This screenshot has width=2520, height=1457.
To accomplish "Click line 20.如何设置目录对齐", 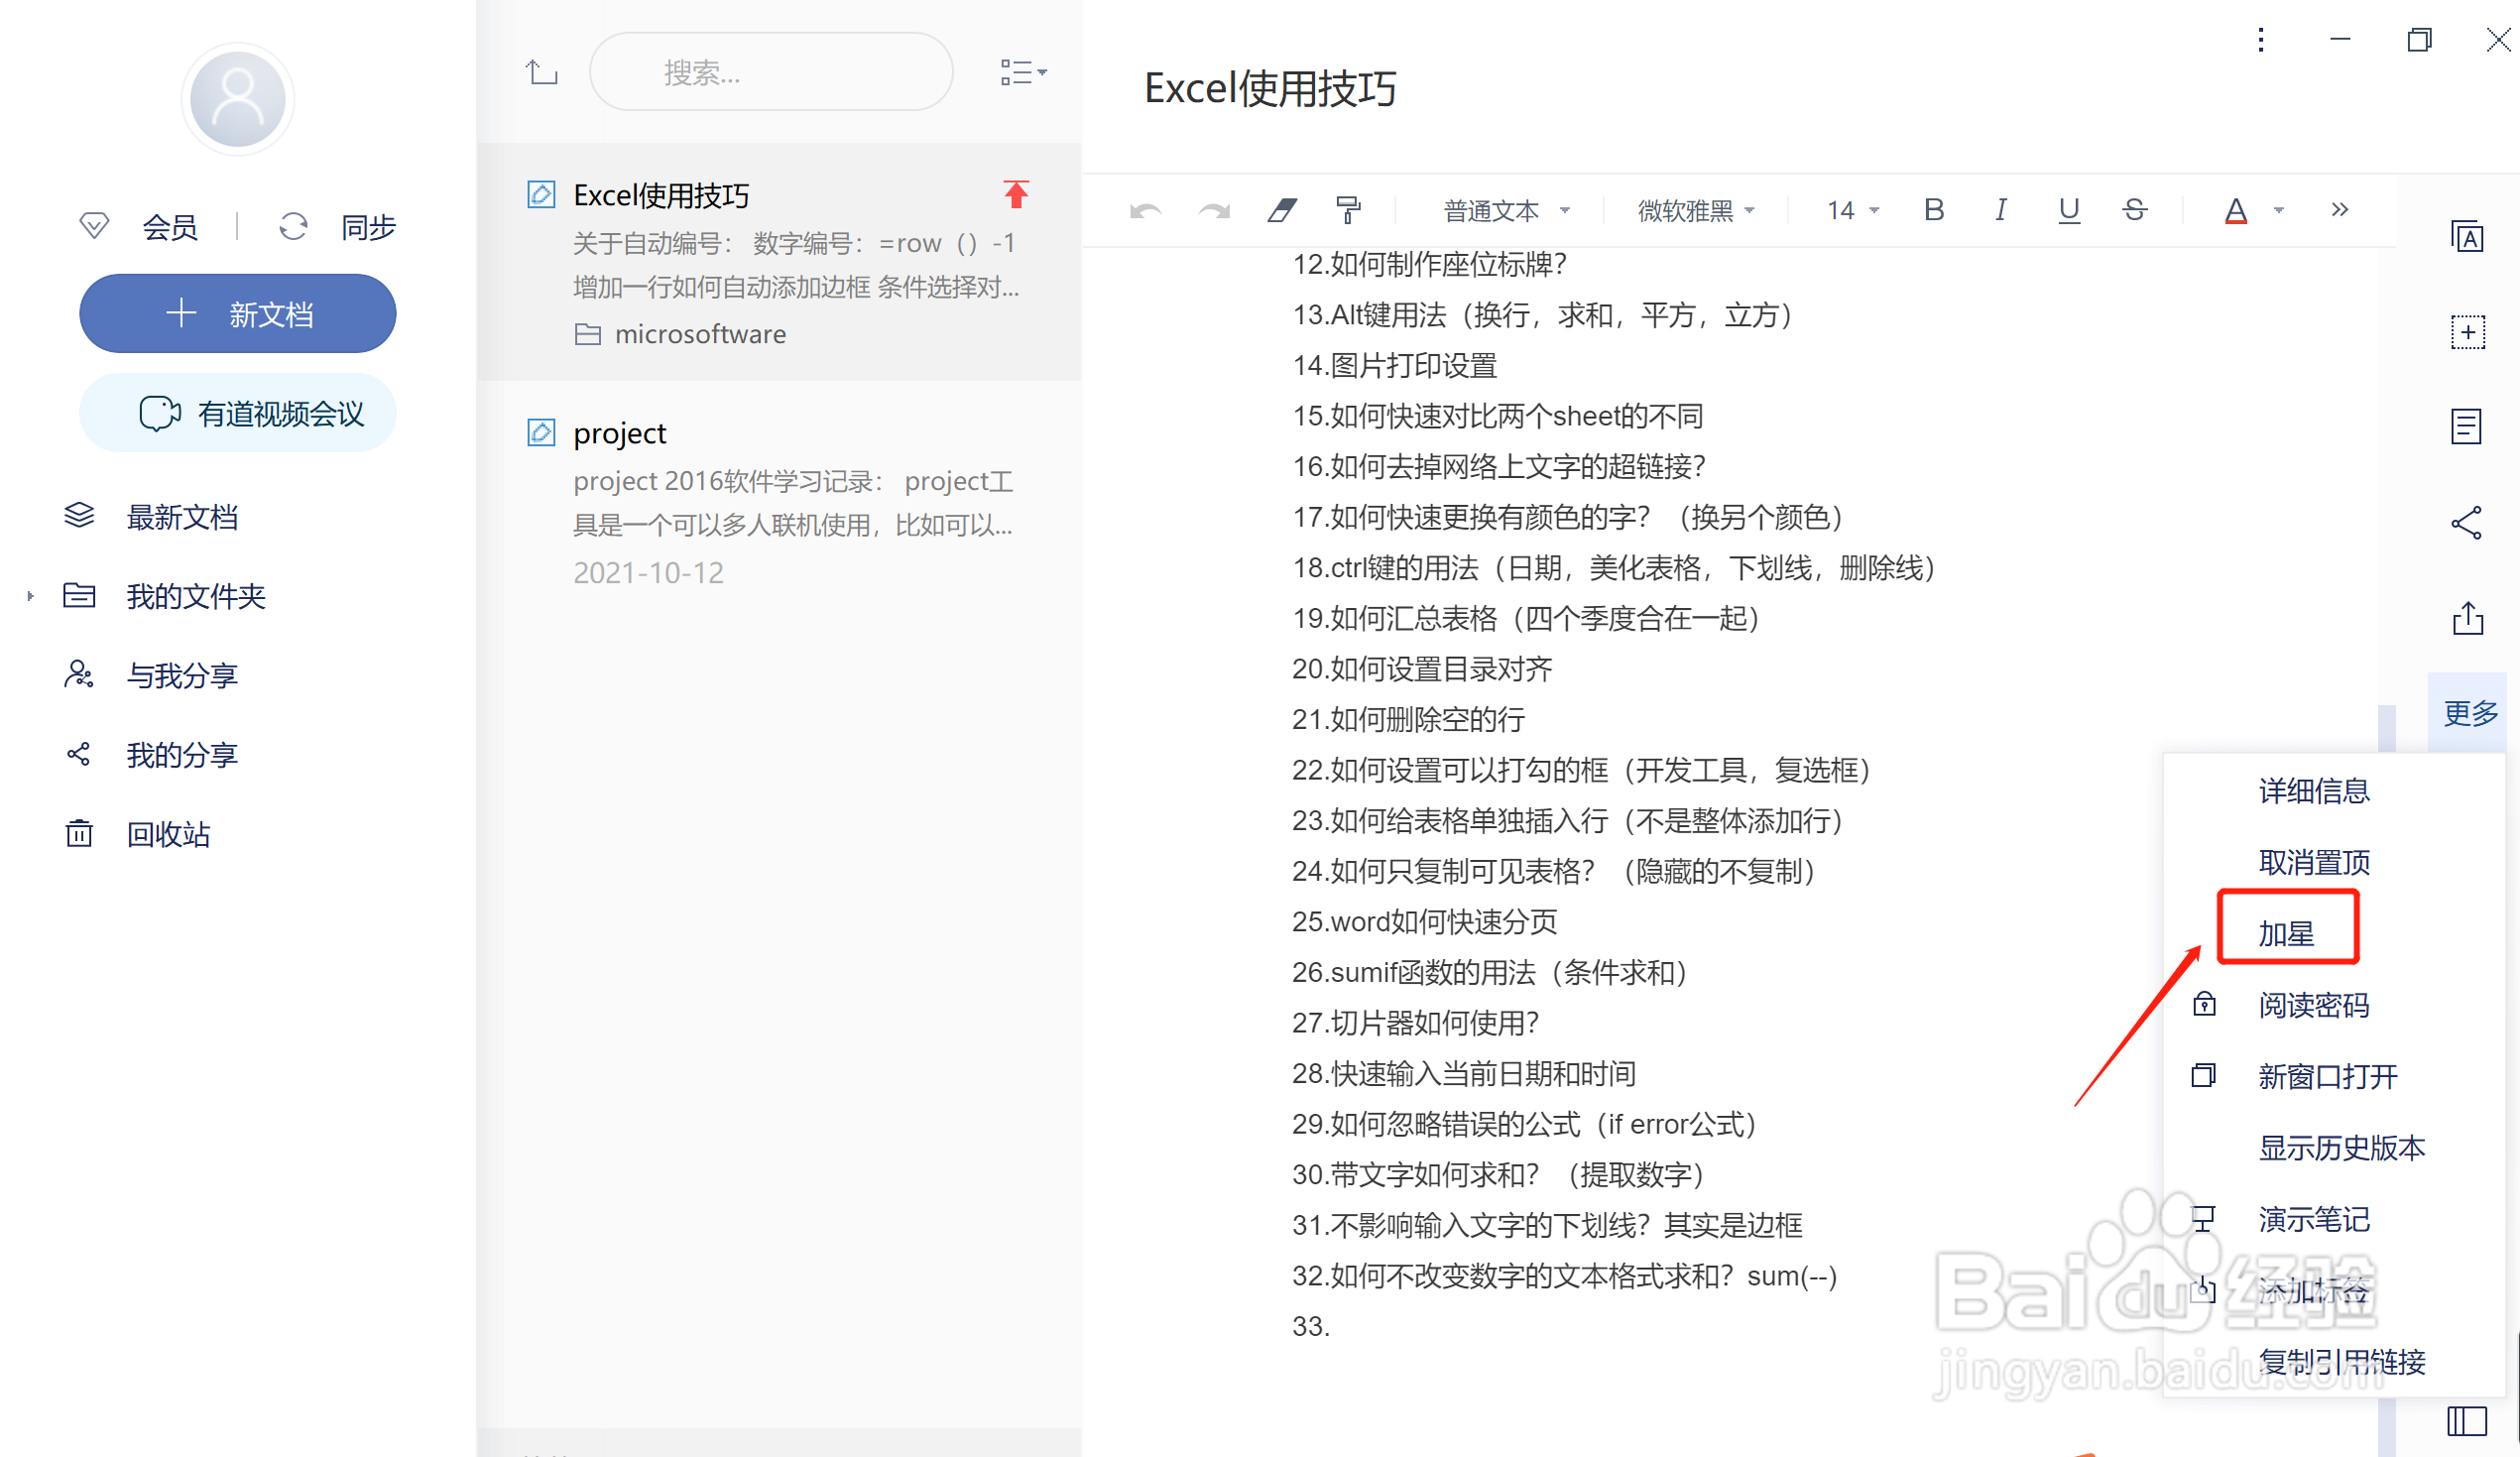I will [1421, 668].
